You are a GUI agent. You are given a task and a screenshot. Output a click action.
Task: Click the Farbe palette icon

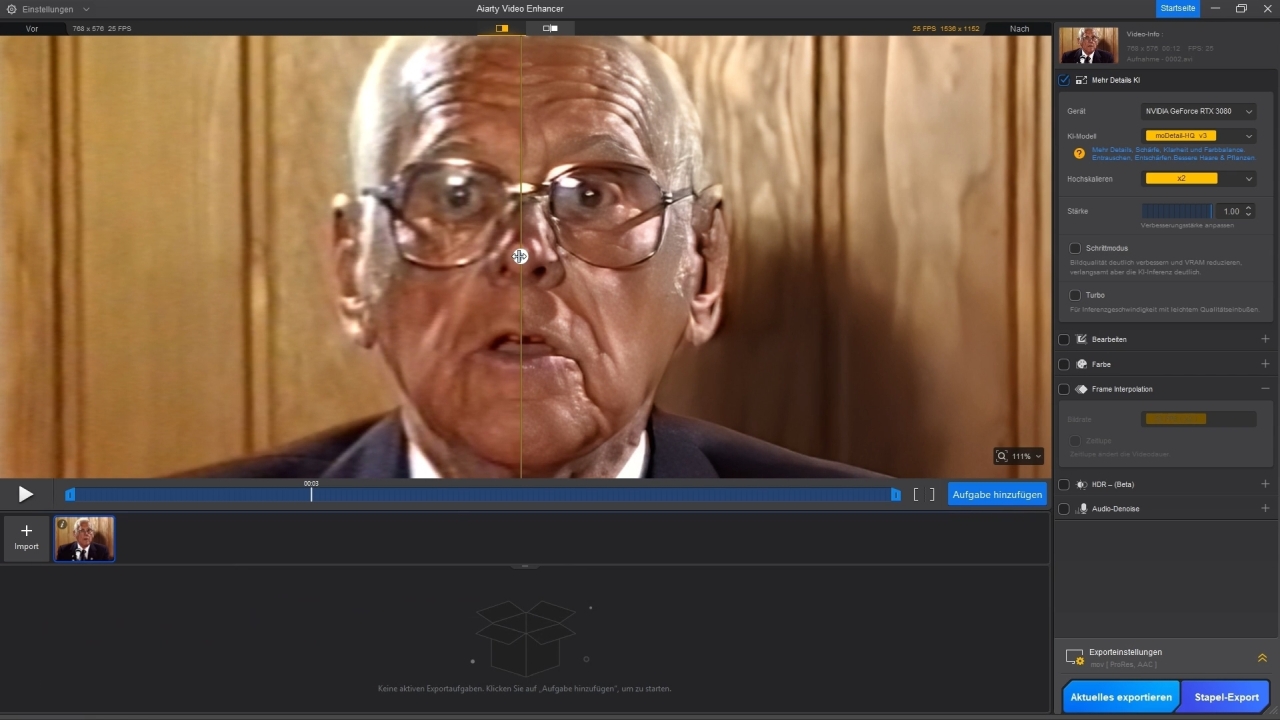click(x=1081, y=364)
